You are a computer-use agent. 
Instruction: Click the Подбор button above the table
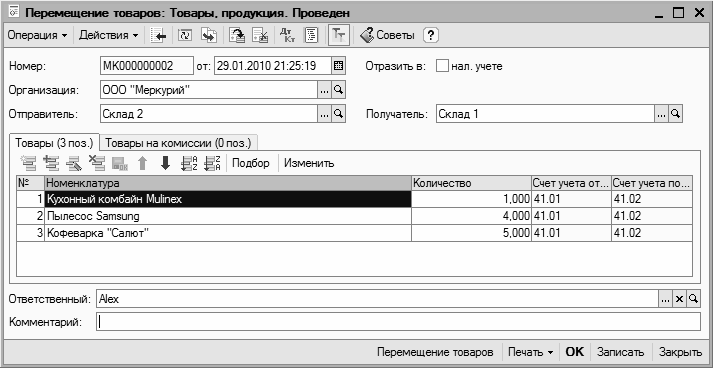click(251, 163)
